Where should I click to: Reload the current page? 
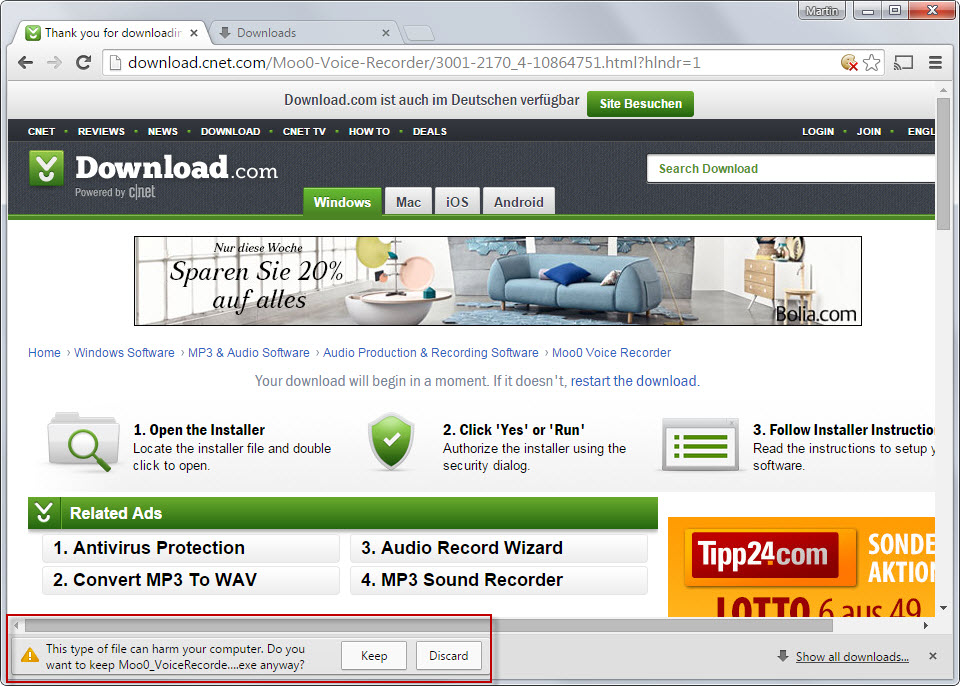(x=83, y=62)
